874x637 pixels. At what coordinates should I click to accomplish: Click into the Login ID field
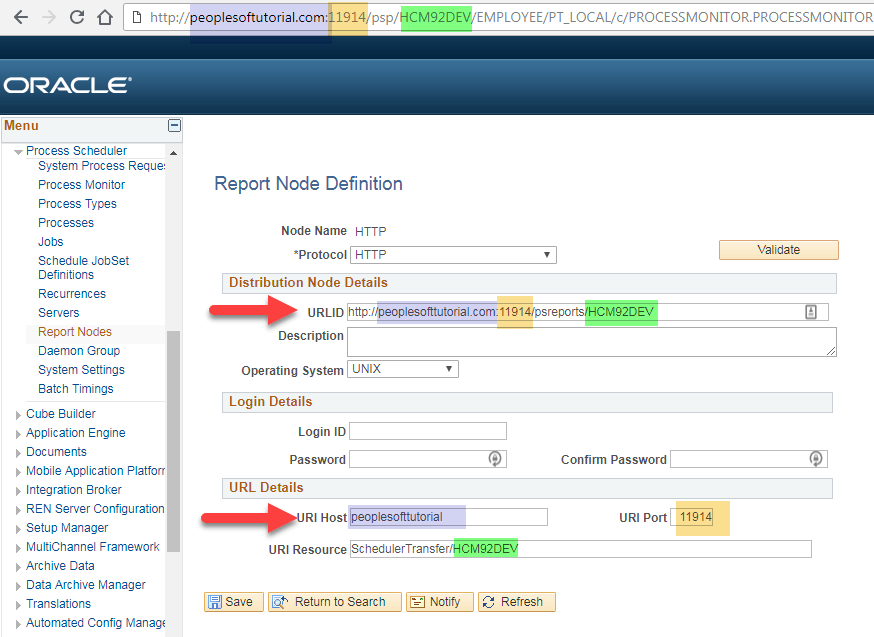tap(428, 431)
